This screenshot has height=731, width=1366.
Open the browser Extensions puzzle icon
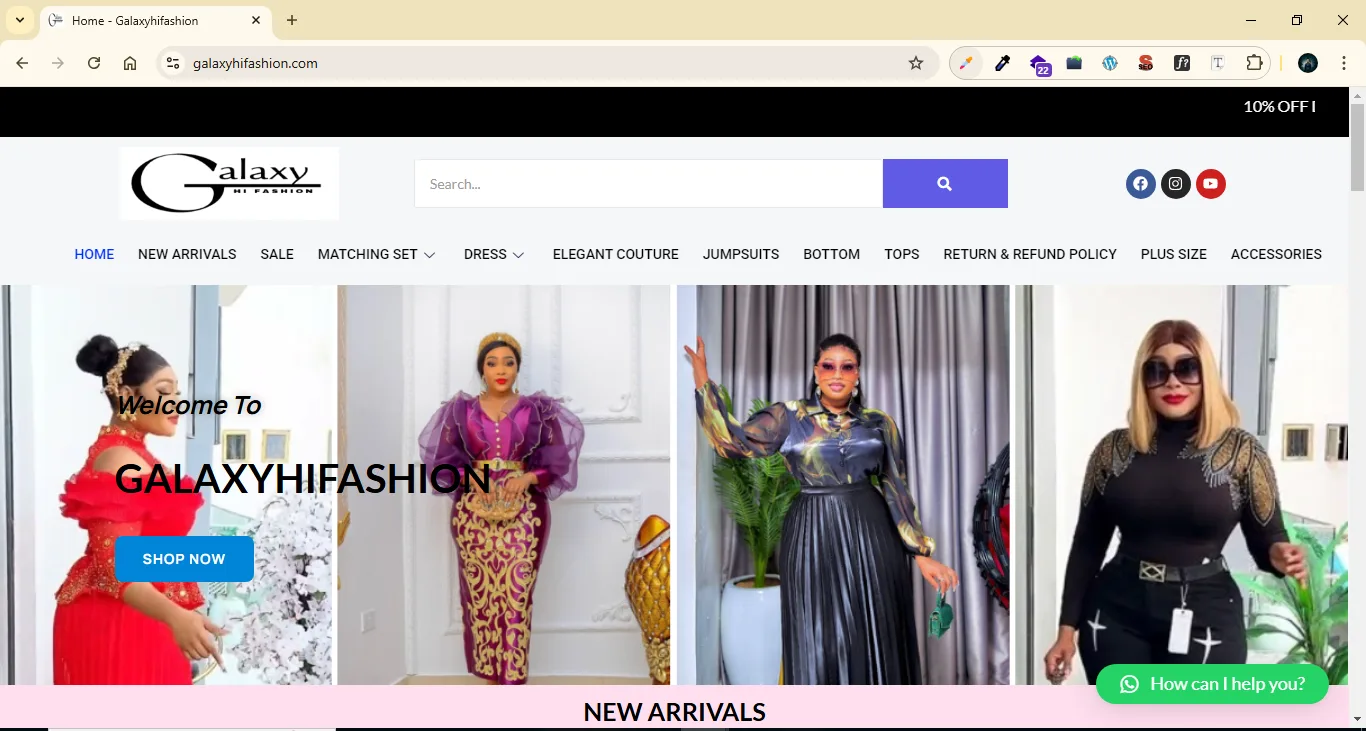click(1254, 63)
